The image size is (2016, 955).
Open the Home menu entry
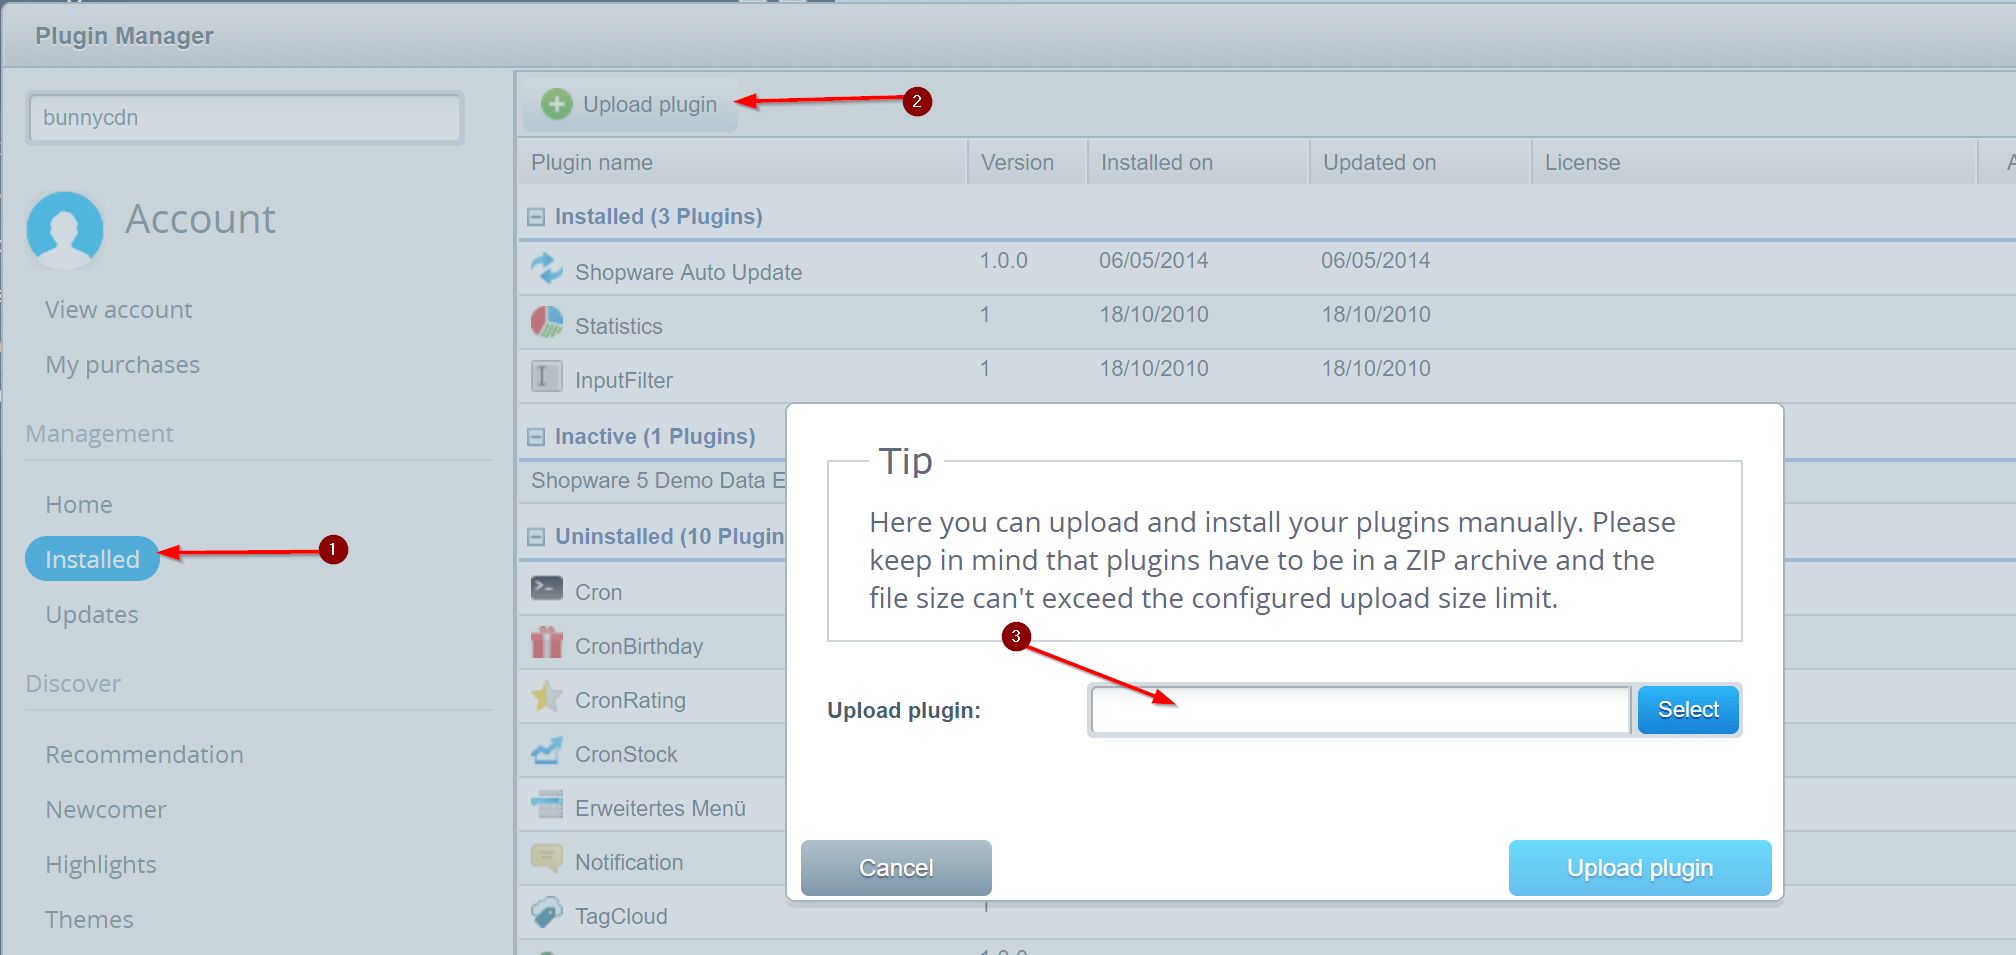tap(79, 505)
